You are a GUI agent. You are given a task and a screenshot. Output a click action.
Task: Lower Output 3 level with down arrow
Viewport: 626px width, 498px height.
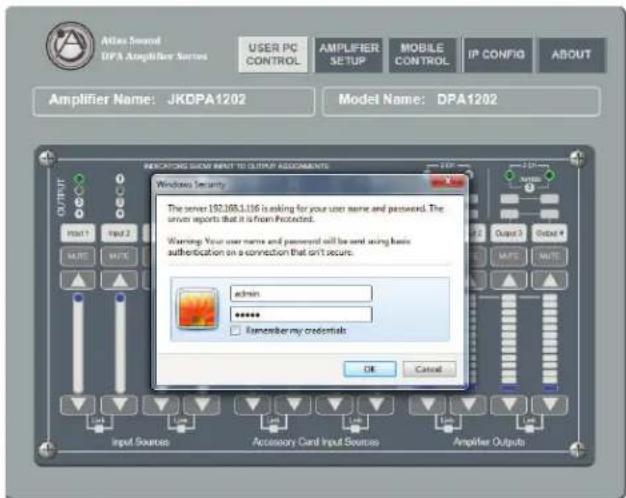(509, 405)
